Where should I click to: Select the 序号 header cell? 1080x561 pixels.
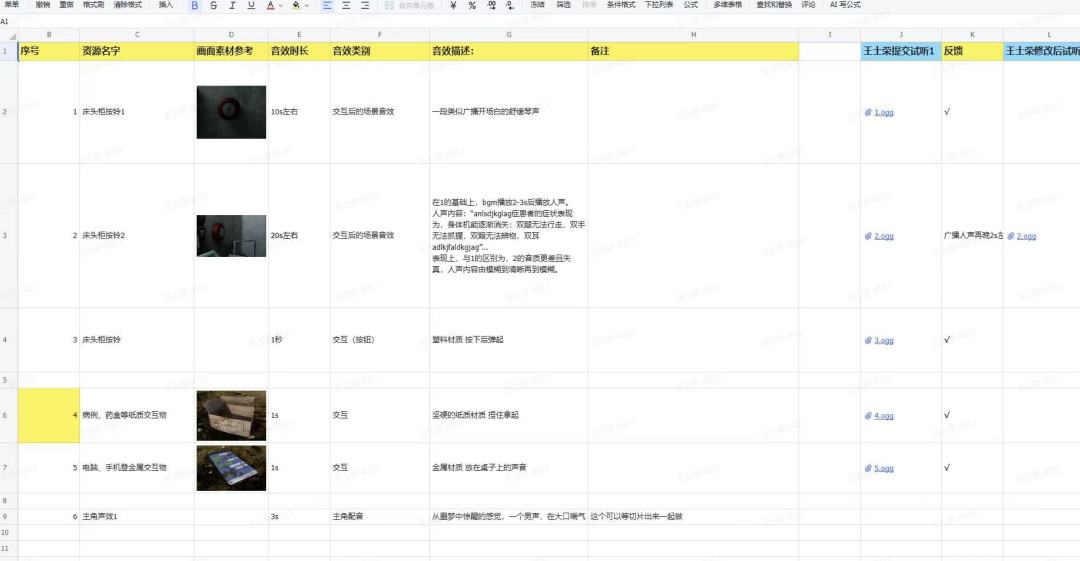(48, 51)
